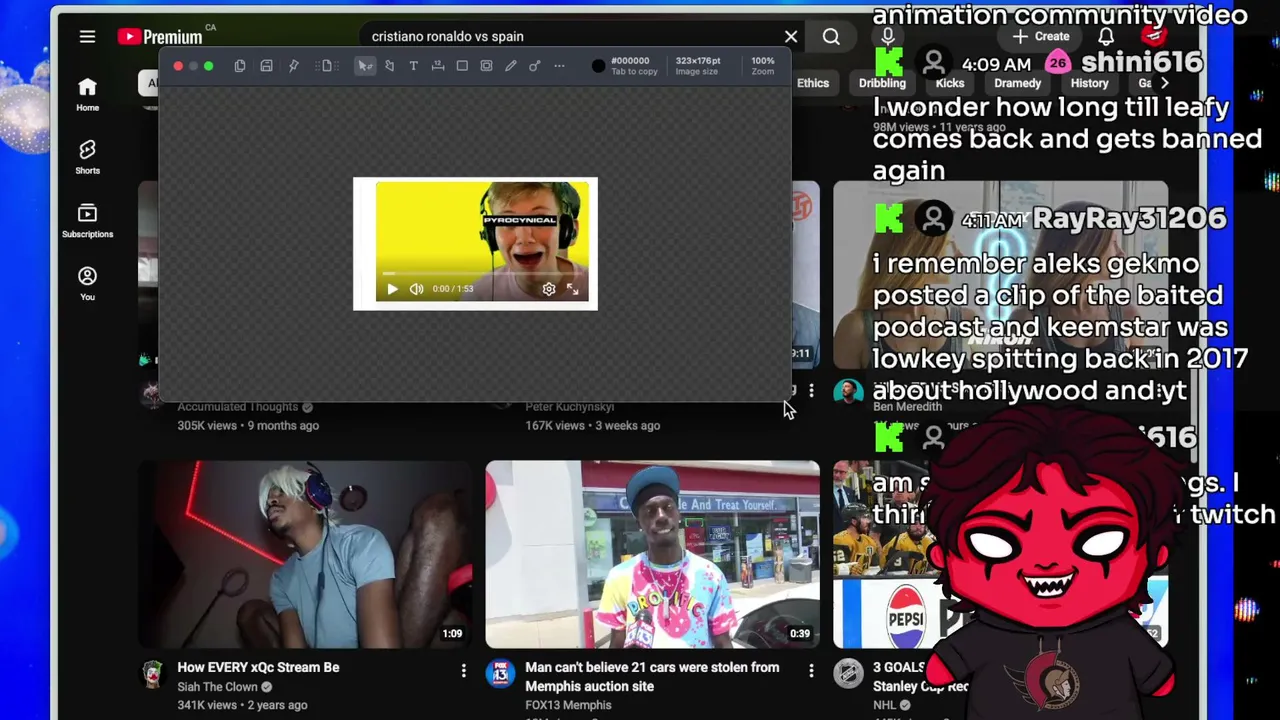Select the arrow selection tool

tap(365, 66)
